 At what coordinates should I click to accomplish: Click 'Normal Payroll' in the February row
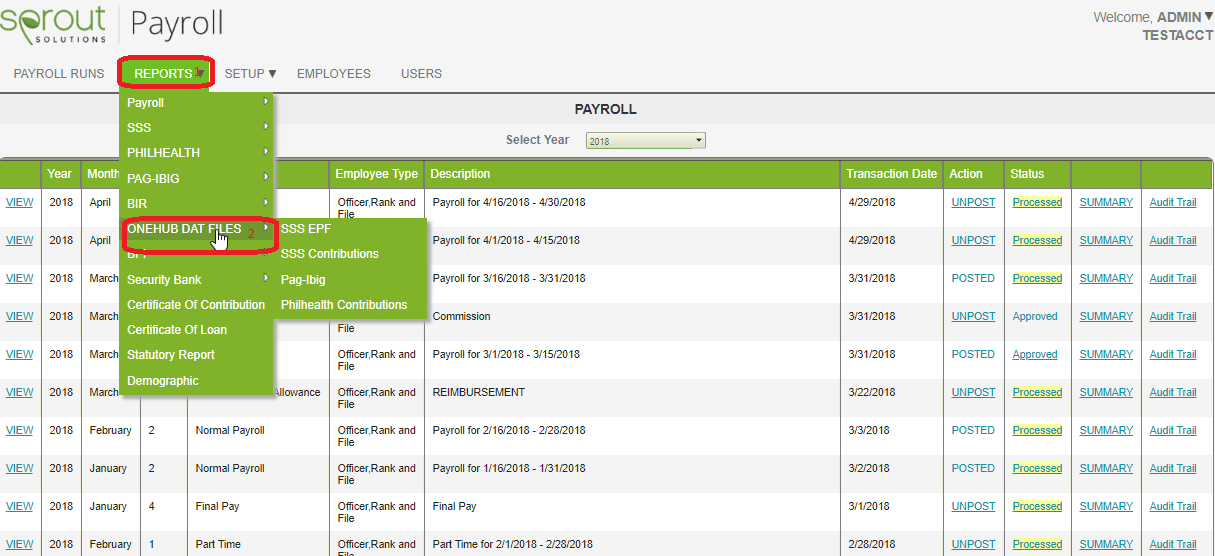[230, 430]
